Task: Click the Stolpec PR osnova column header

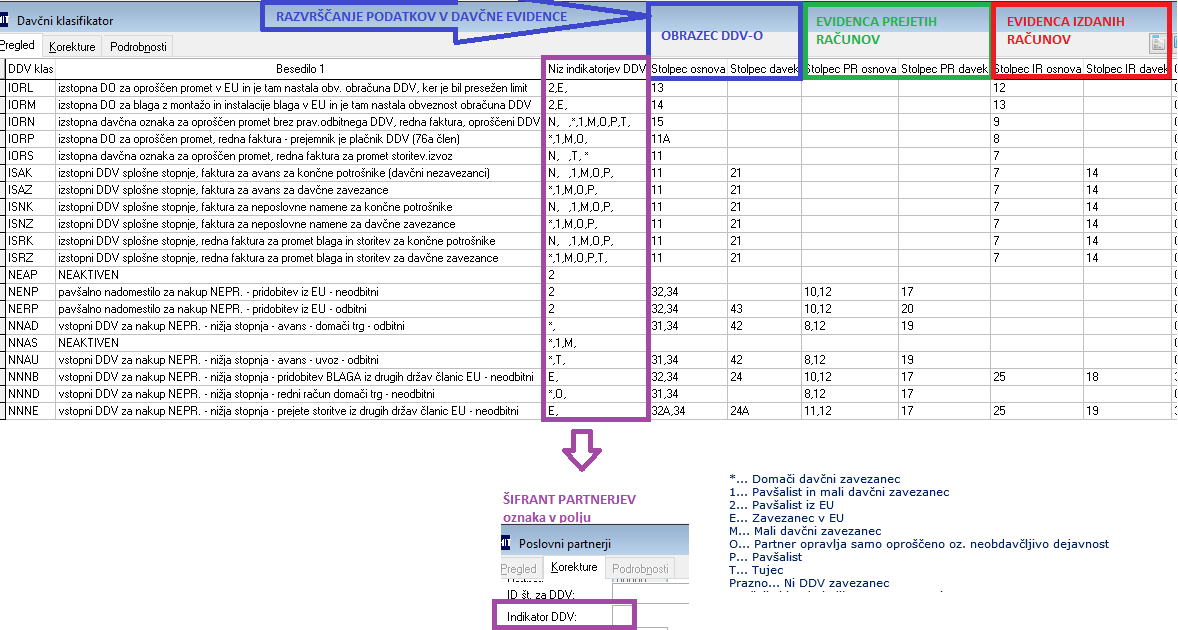Action: (850, 69)
